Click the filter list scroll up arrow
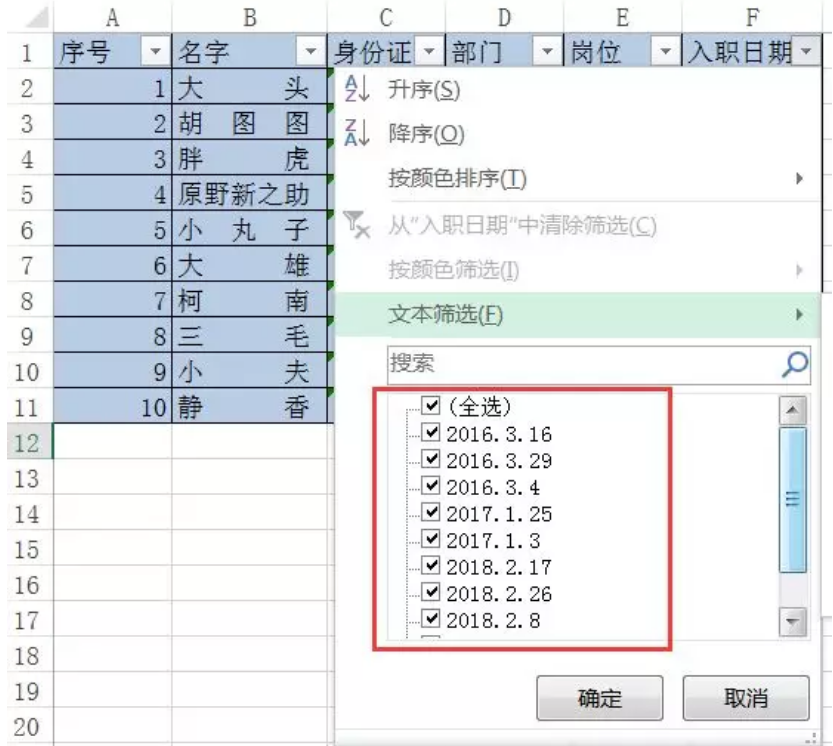This screenshot has height=746, width=833. (x=793, y=410)
